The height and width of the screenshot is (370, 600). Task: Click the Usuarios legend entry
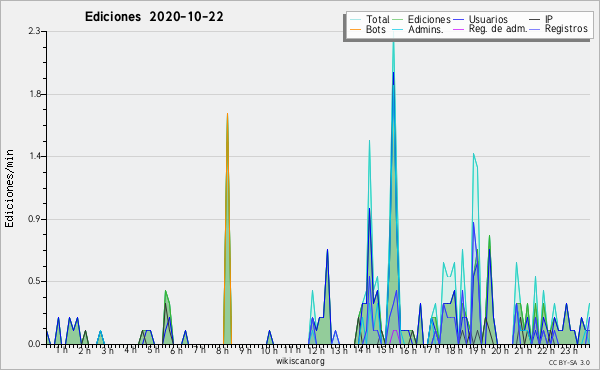click(x=481, y=19)
